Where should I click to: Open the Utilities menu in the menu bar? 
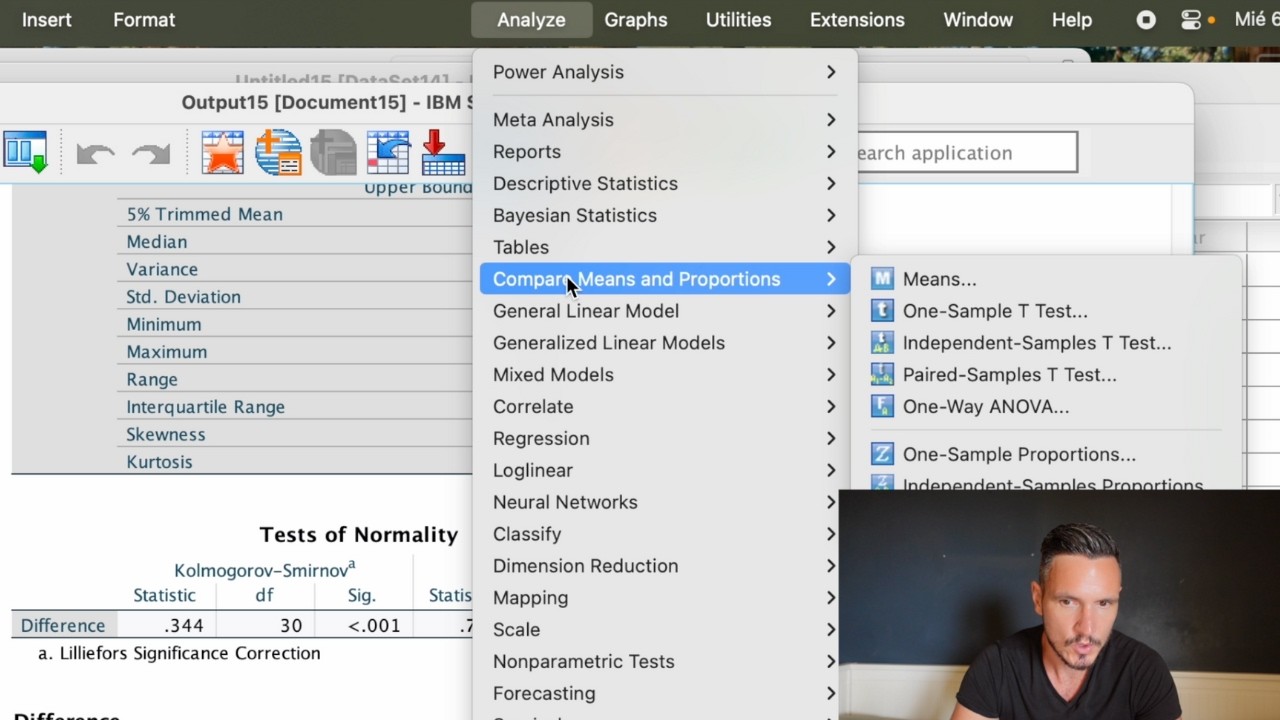(x=738, y=20)
